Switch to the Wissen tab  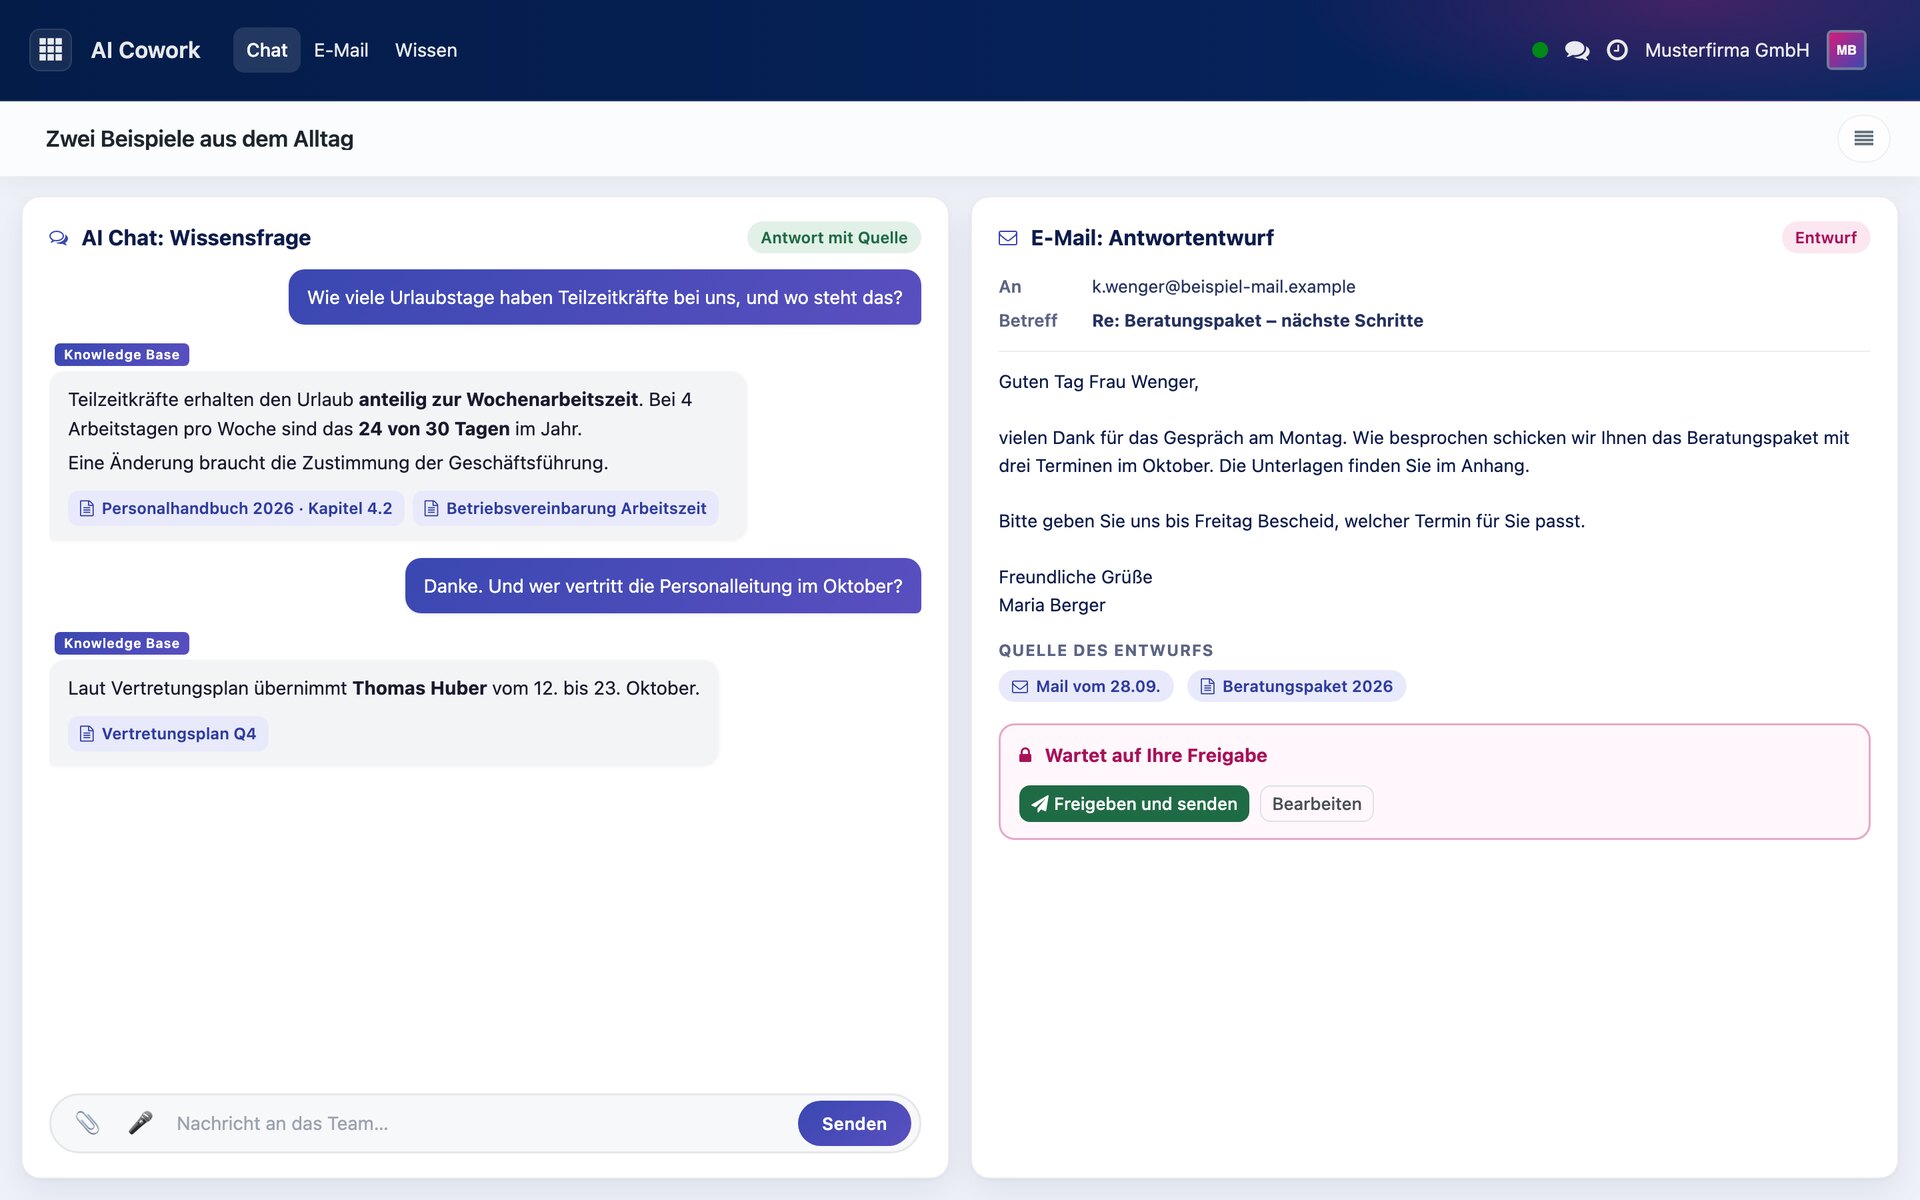[426, 50]
